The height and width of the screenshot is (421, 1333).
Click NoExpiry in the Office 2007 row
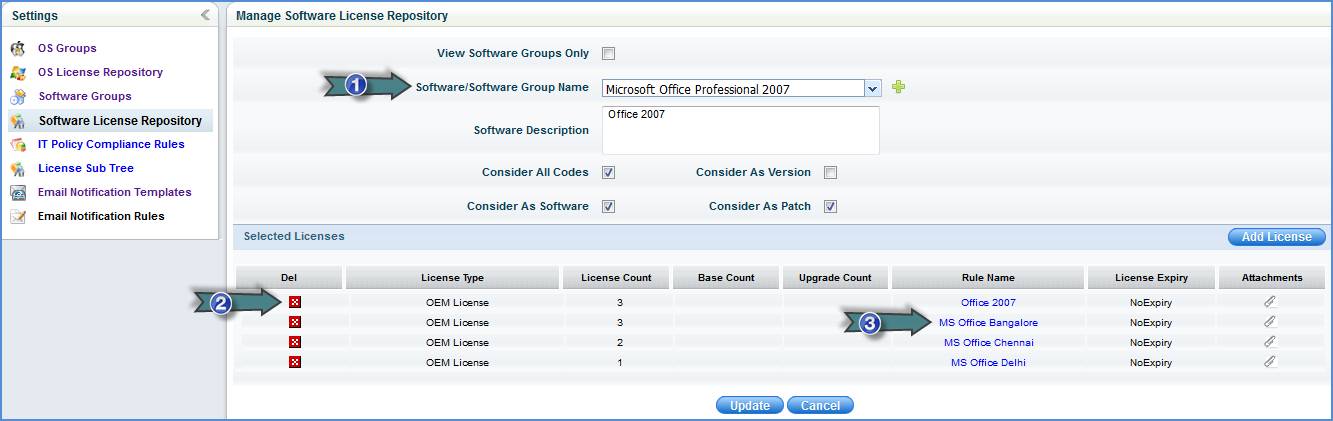1151,302
